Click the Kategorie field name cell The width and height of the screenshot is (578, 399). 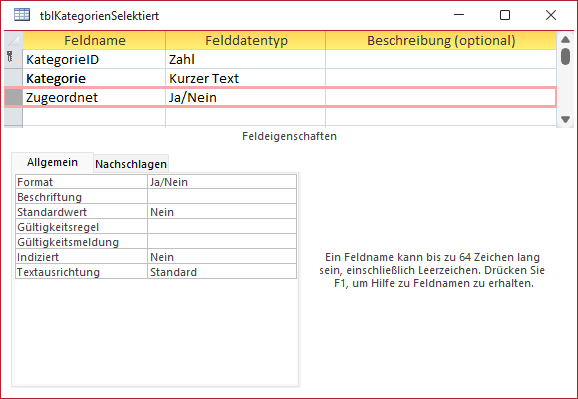coord(94,78)
